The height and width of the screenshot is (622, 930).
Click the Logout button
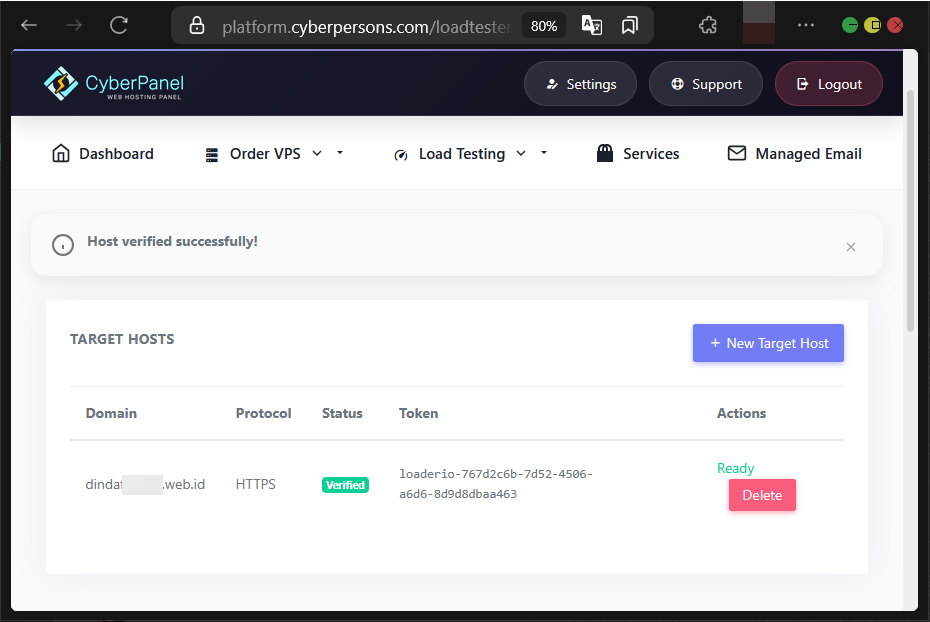[829, 84]
